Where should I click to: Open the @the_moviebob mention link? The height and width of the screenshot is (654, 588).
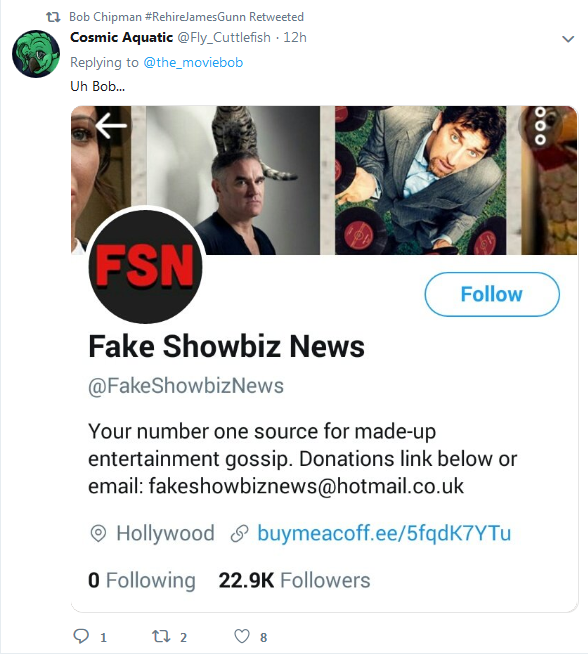[x=193, y=62]
